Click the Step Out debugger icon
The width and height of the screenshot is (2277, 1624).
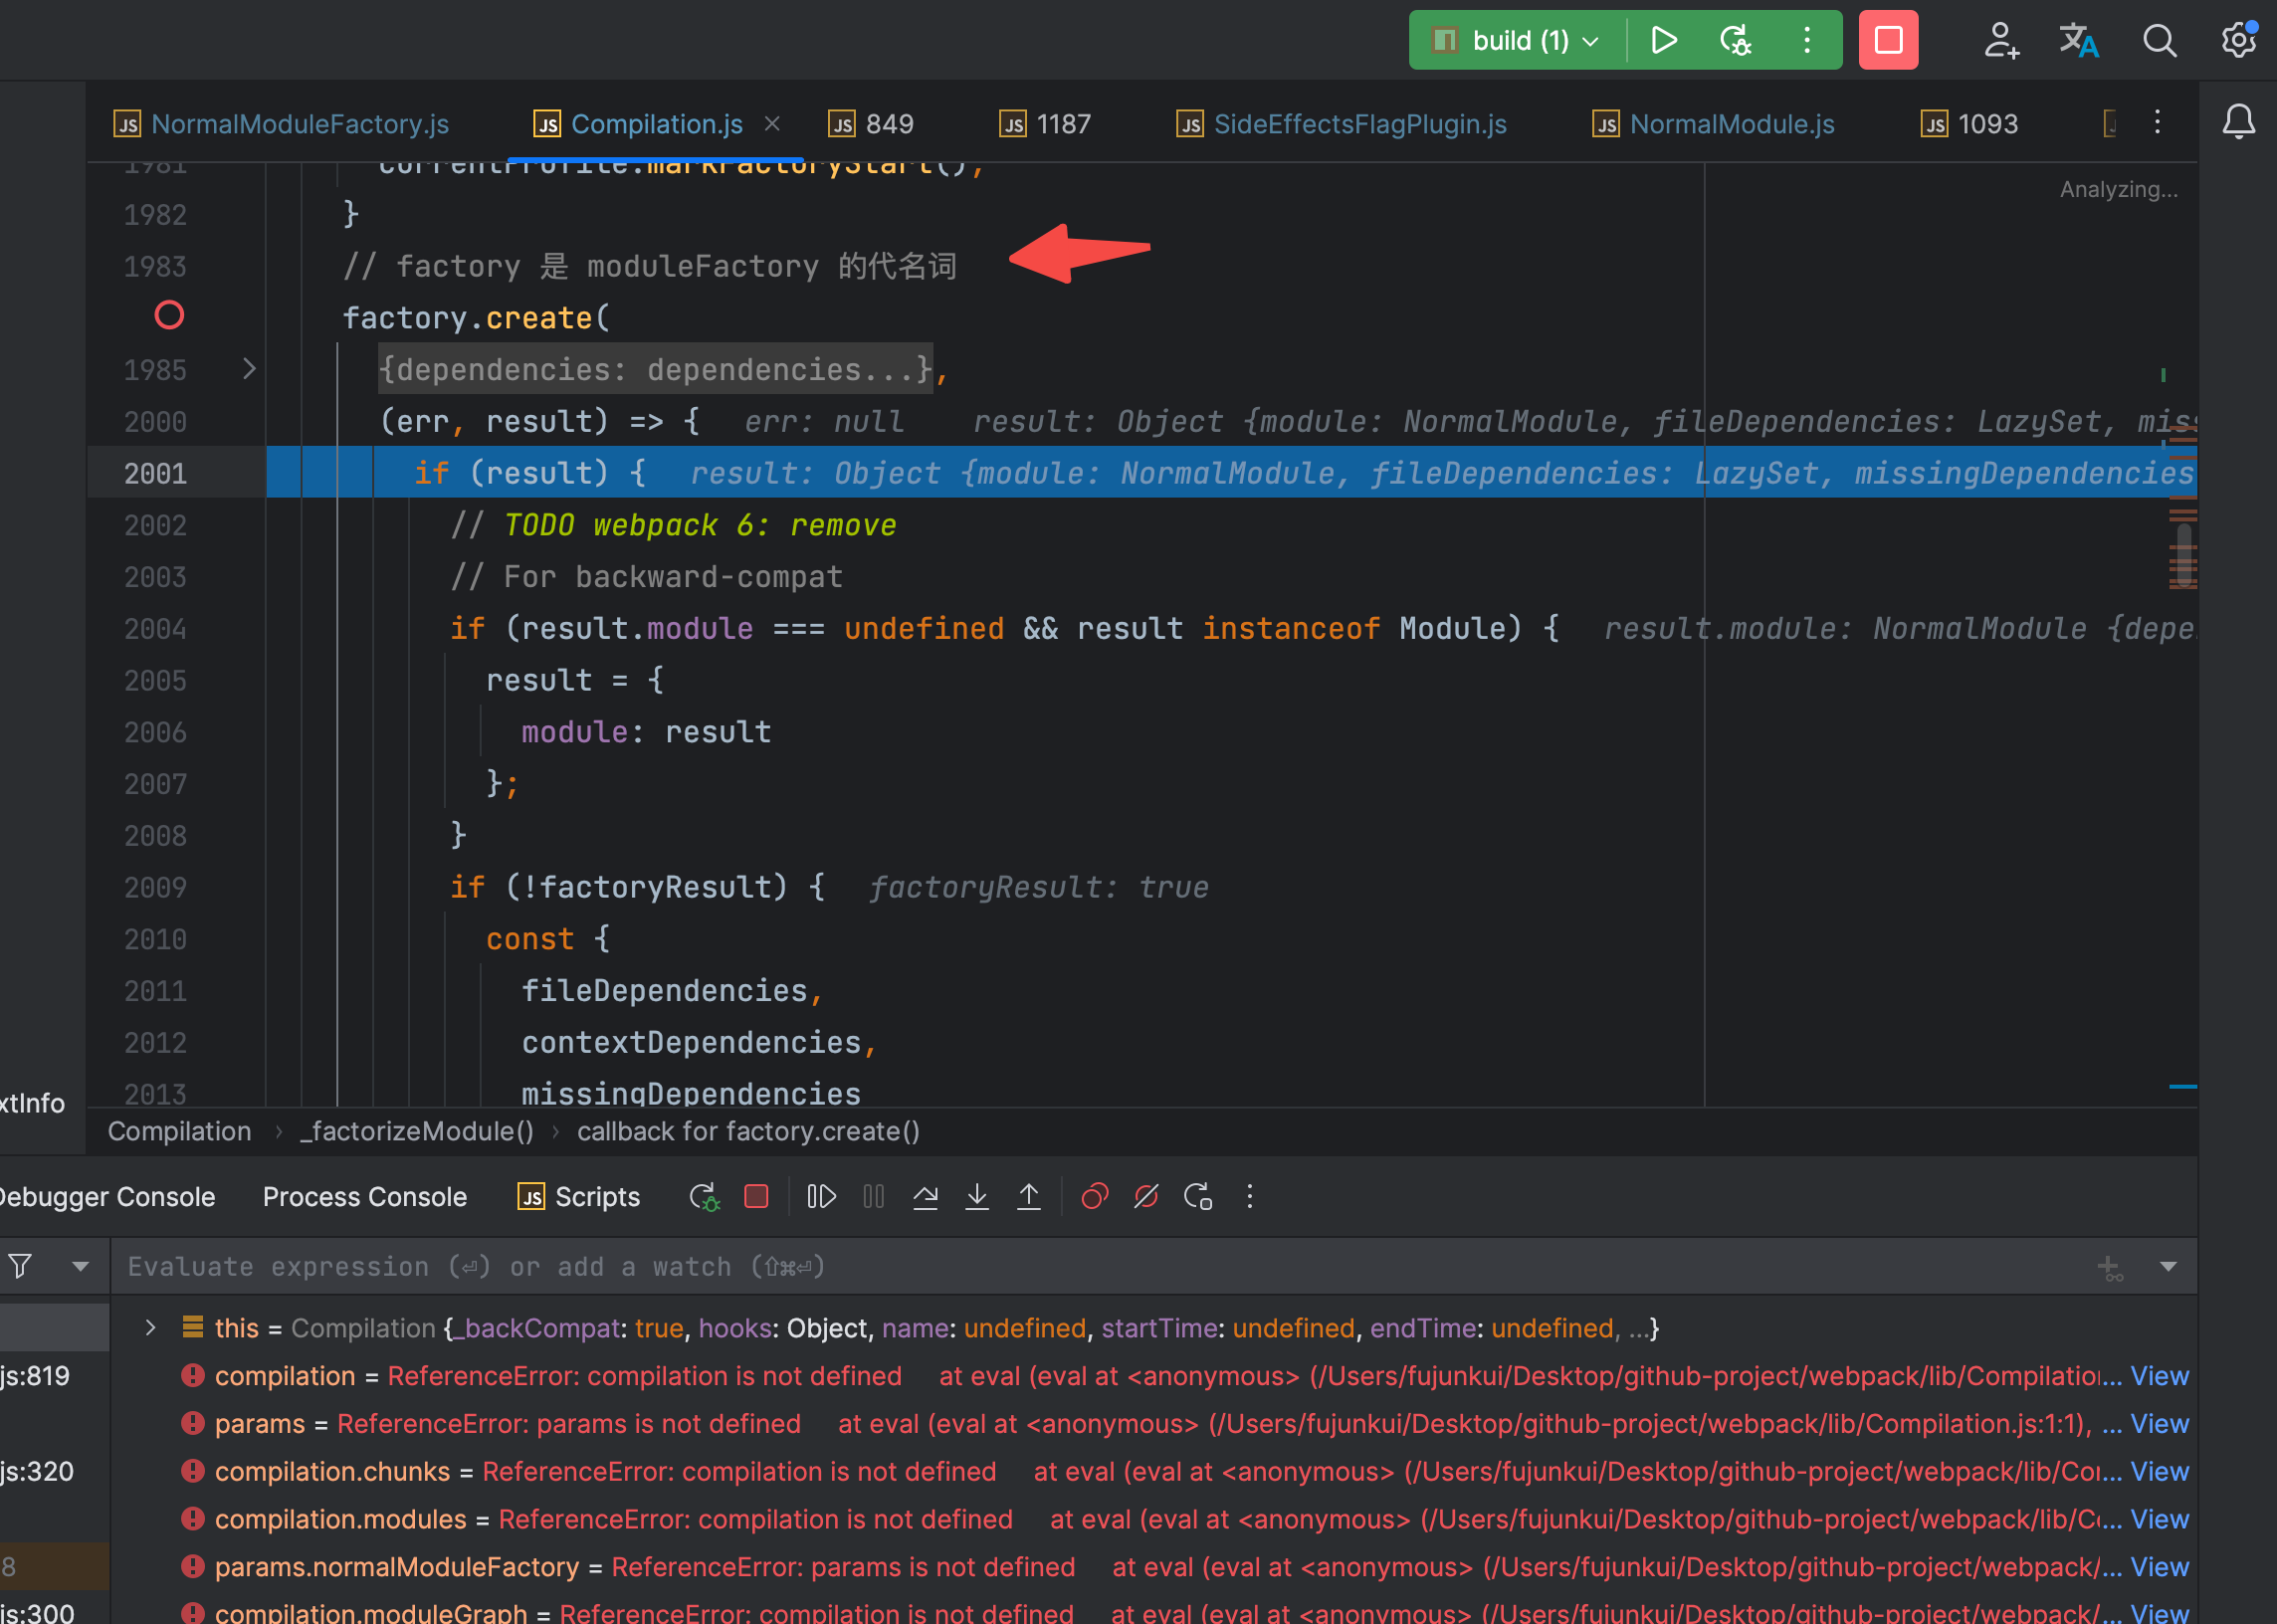(1028, 1196)
